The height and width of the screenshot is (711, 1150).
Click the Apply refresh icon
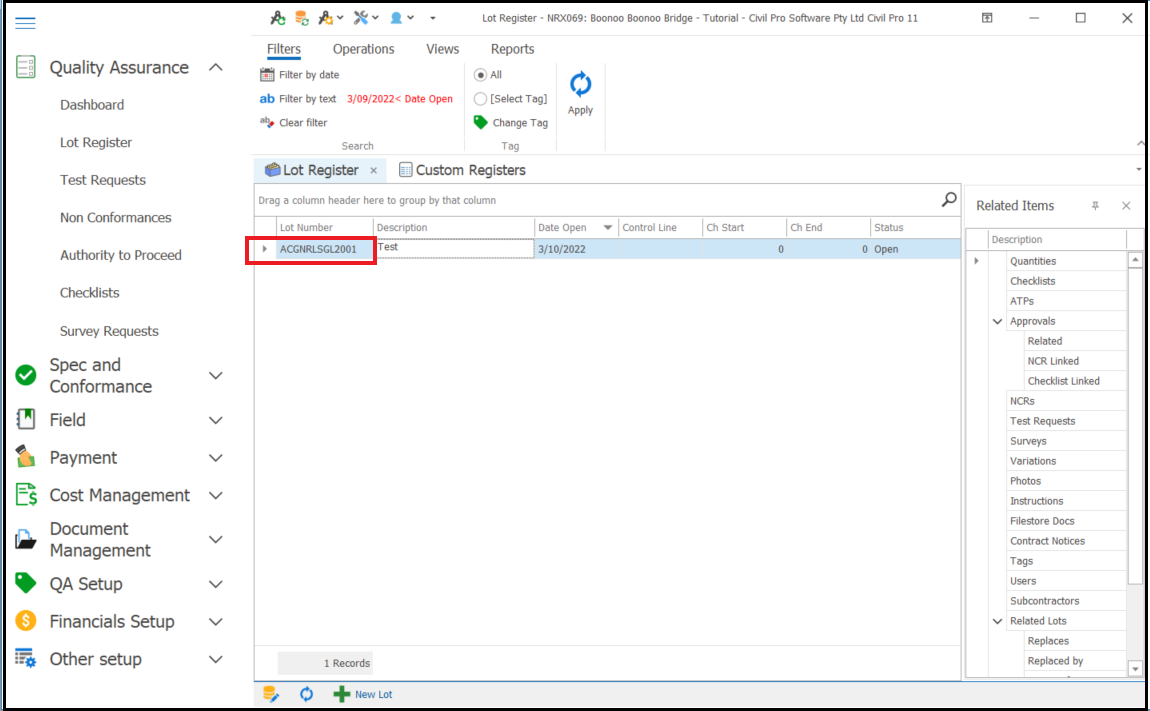tap(580, 85)
